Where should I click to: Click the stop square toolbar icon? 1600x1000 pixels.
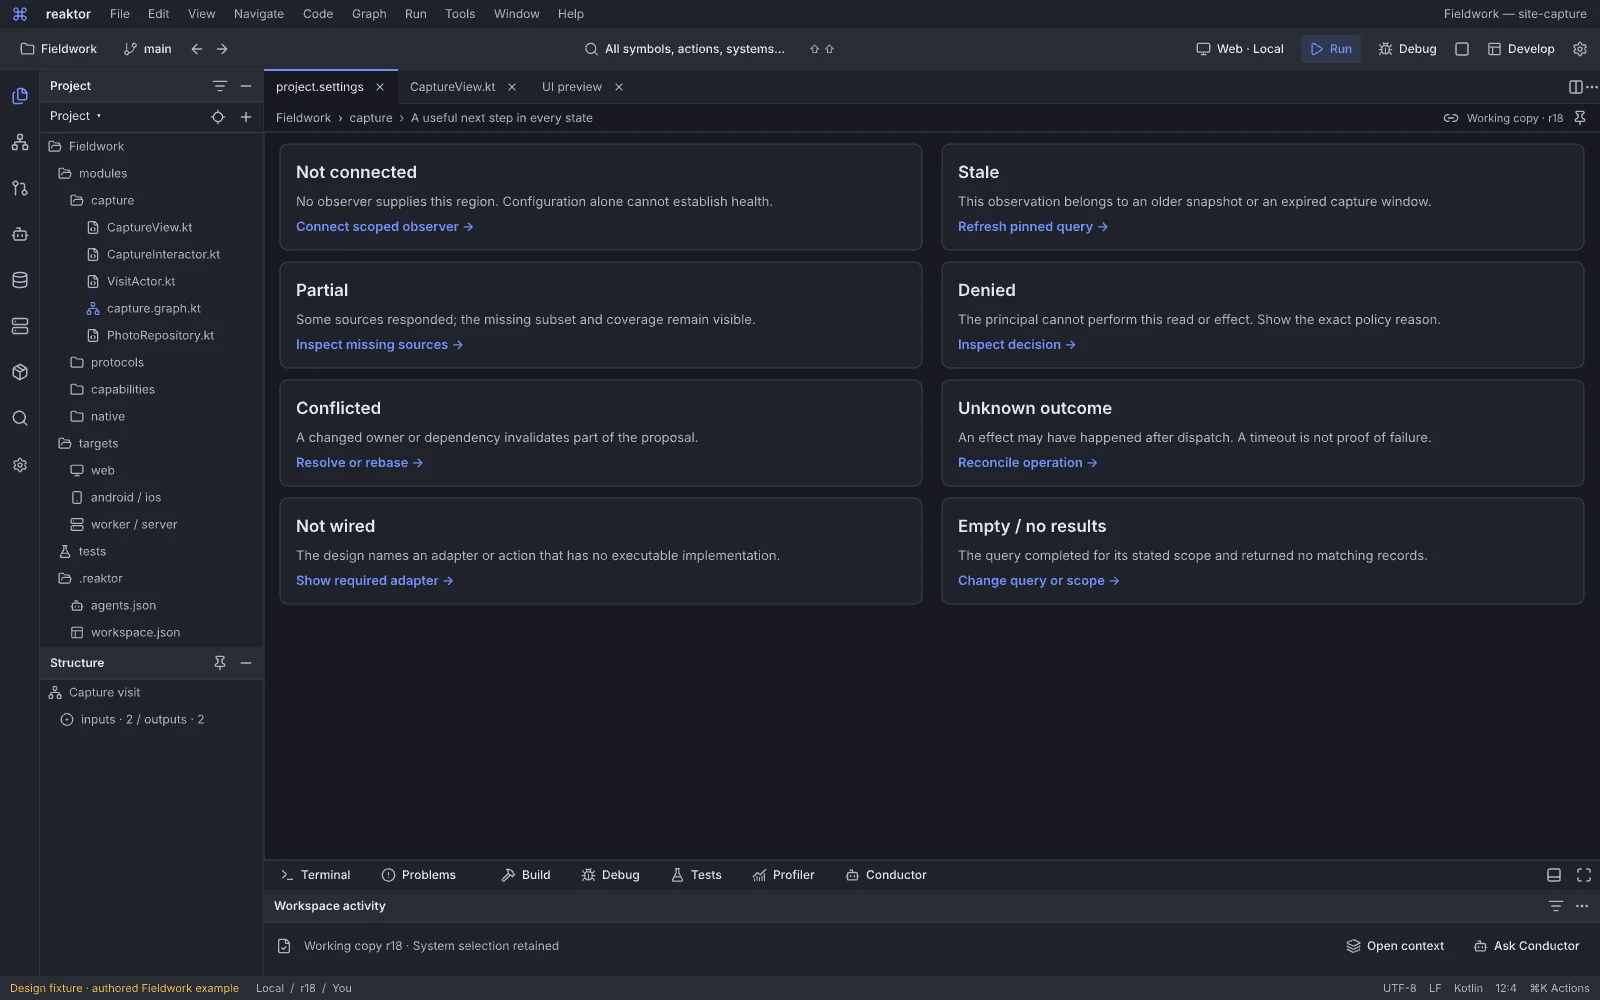point(1462,49)
